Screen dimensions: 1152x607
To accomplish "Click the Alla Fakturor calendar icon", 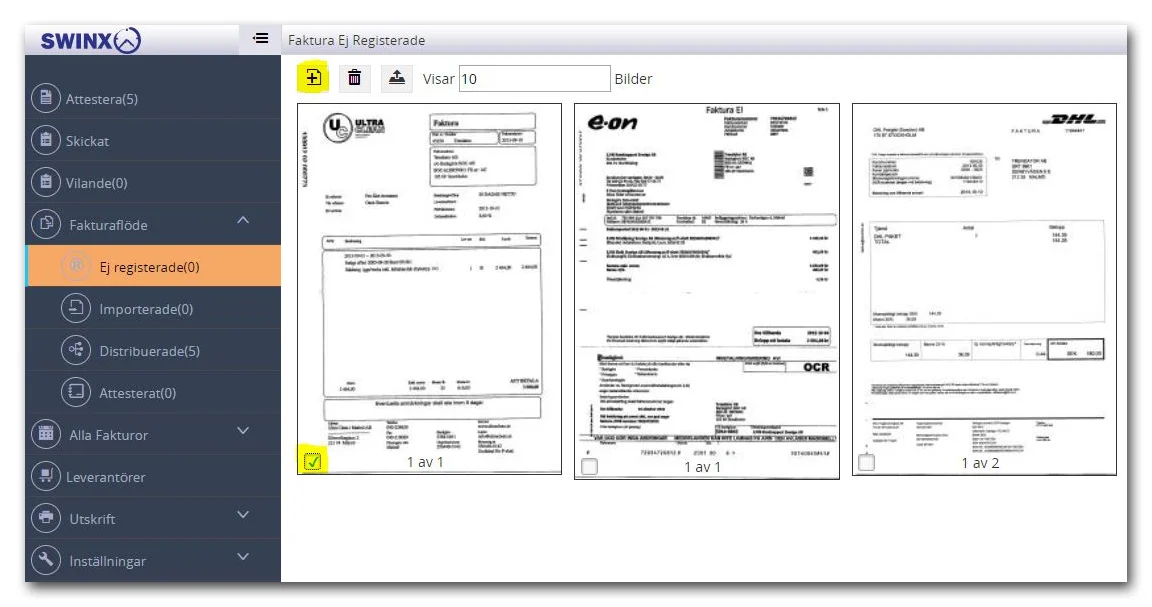I will coord(46,434).
